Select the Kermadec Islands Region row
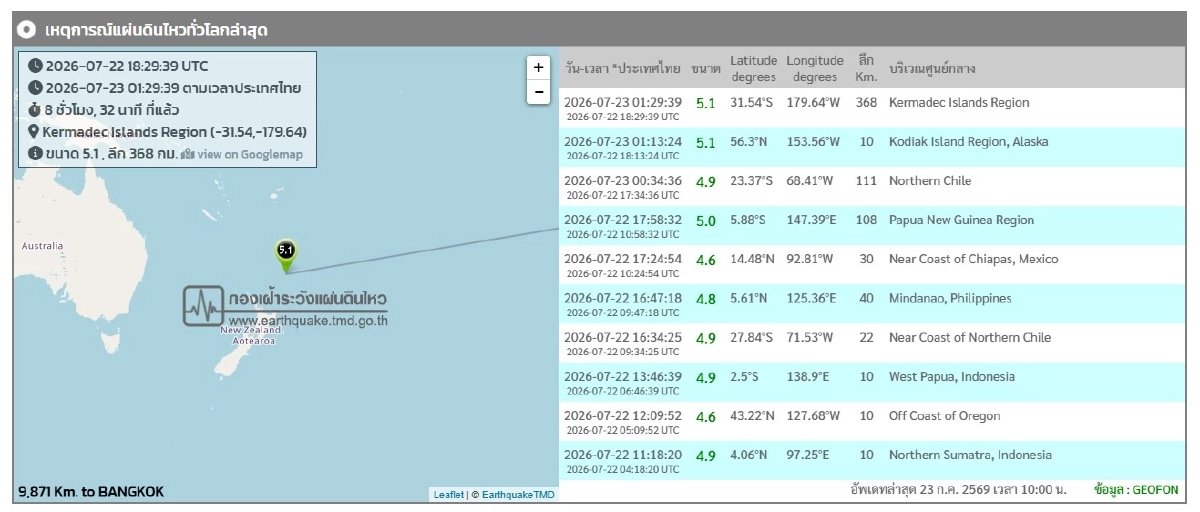 point(872,108)
